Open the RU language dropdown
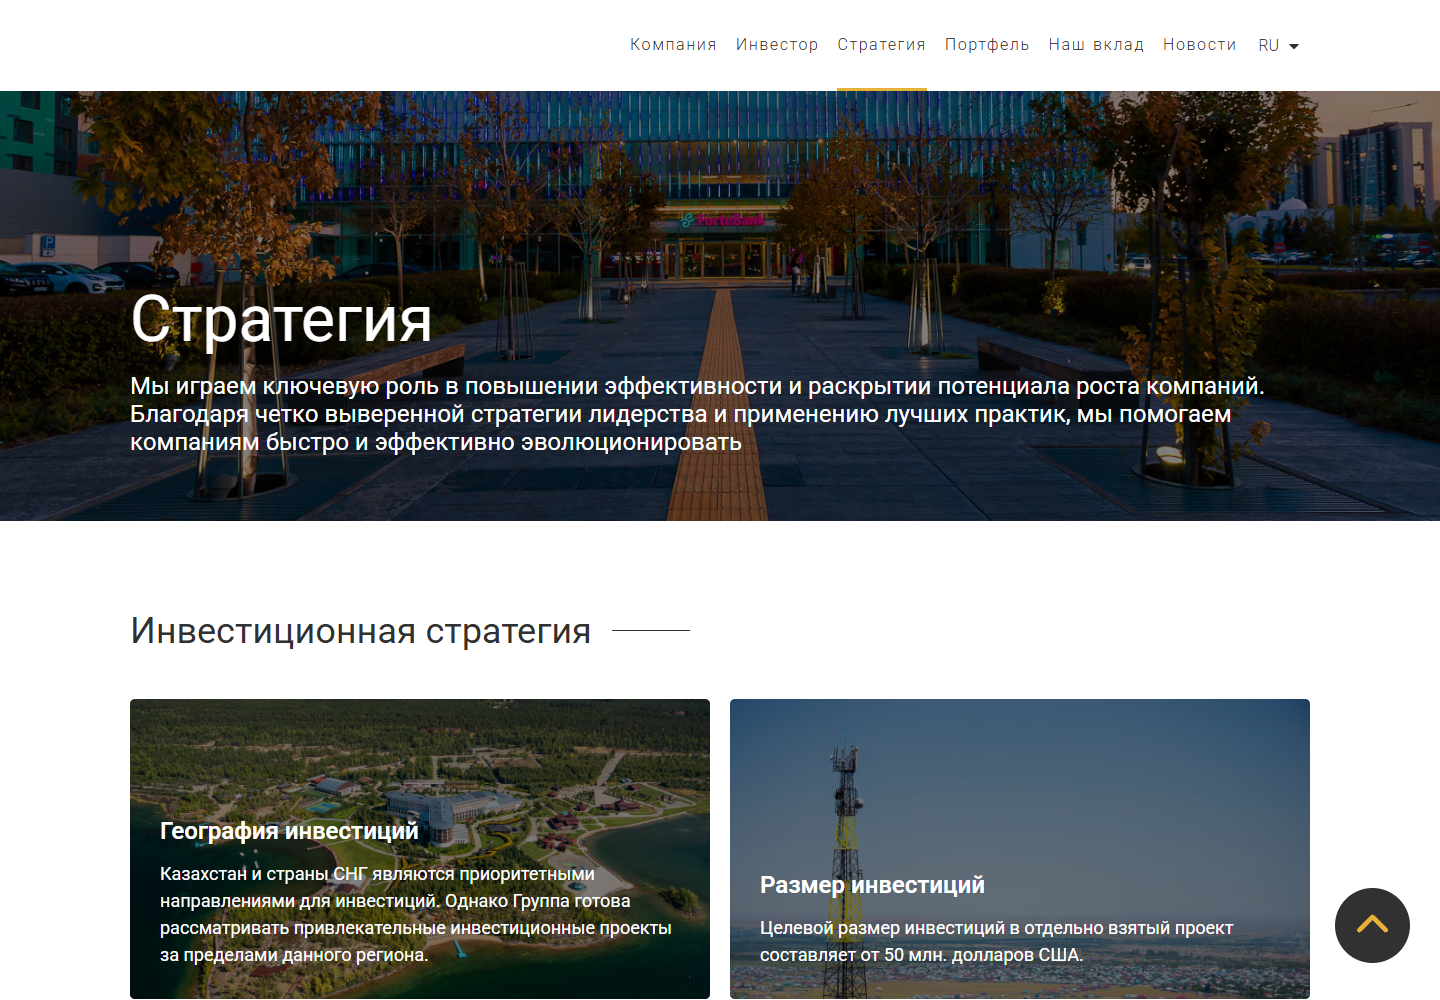Viewport: 1440px width, 1000px height. click(x=1278, y=46)
